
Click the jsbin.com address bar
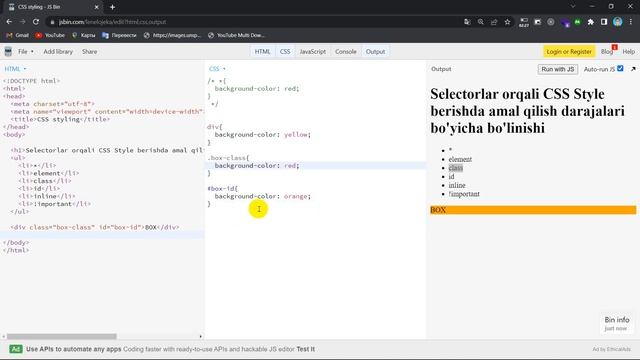coord(253,22)
